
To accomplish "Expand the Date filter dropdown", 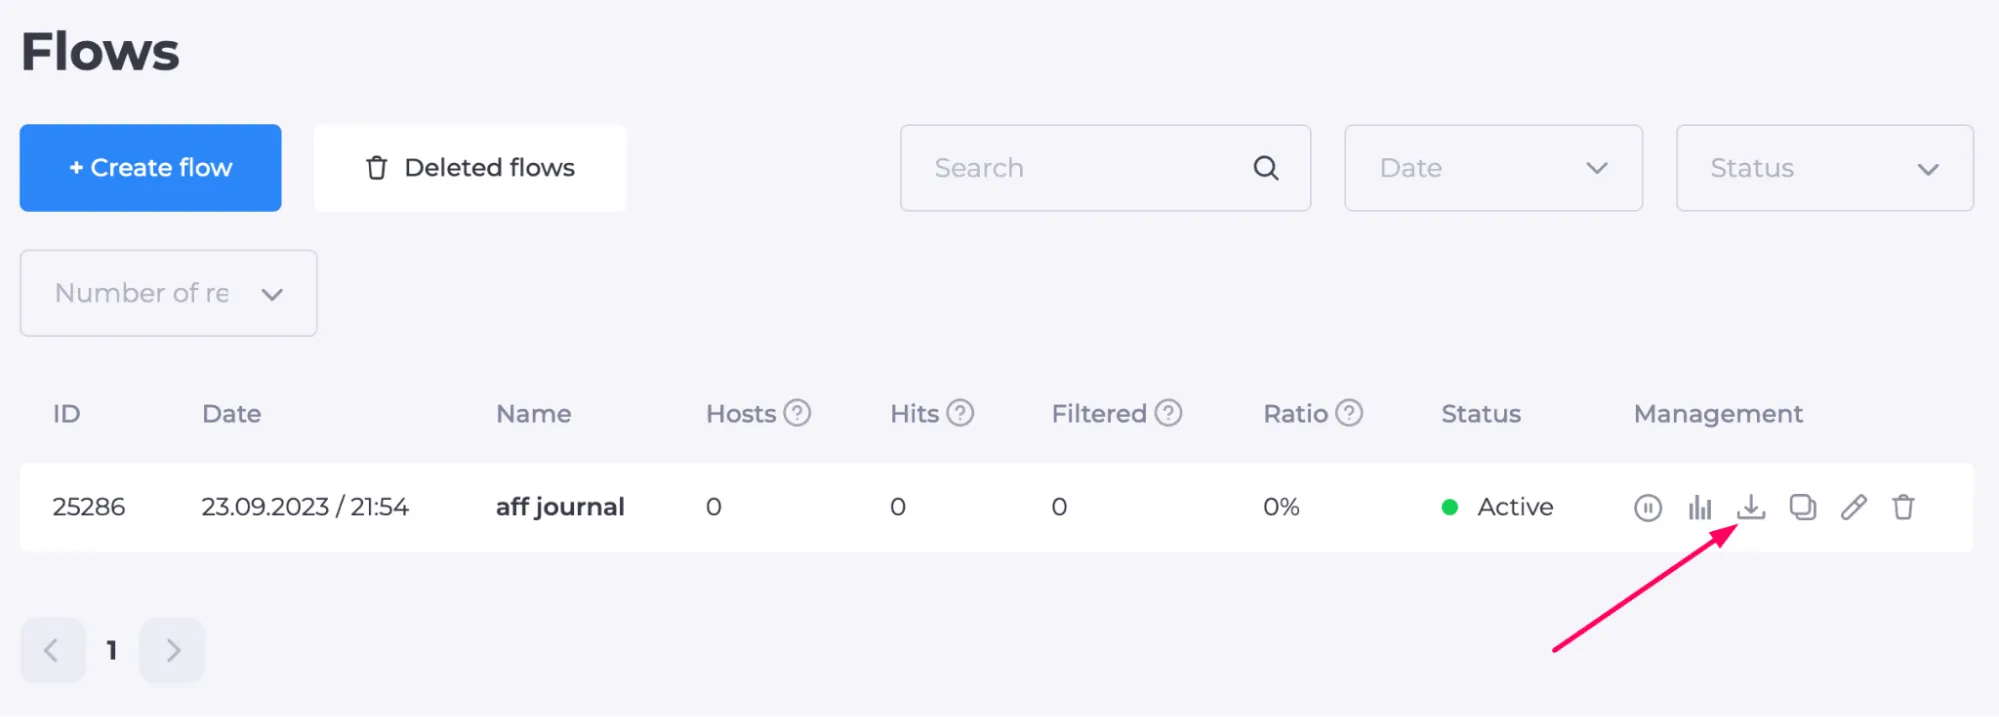I will (x=1493, y=168).
